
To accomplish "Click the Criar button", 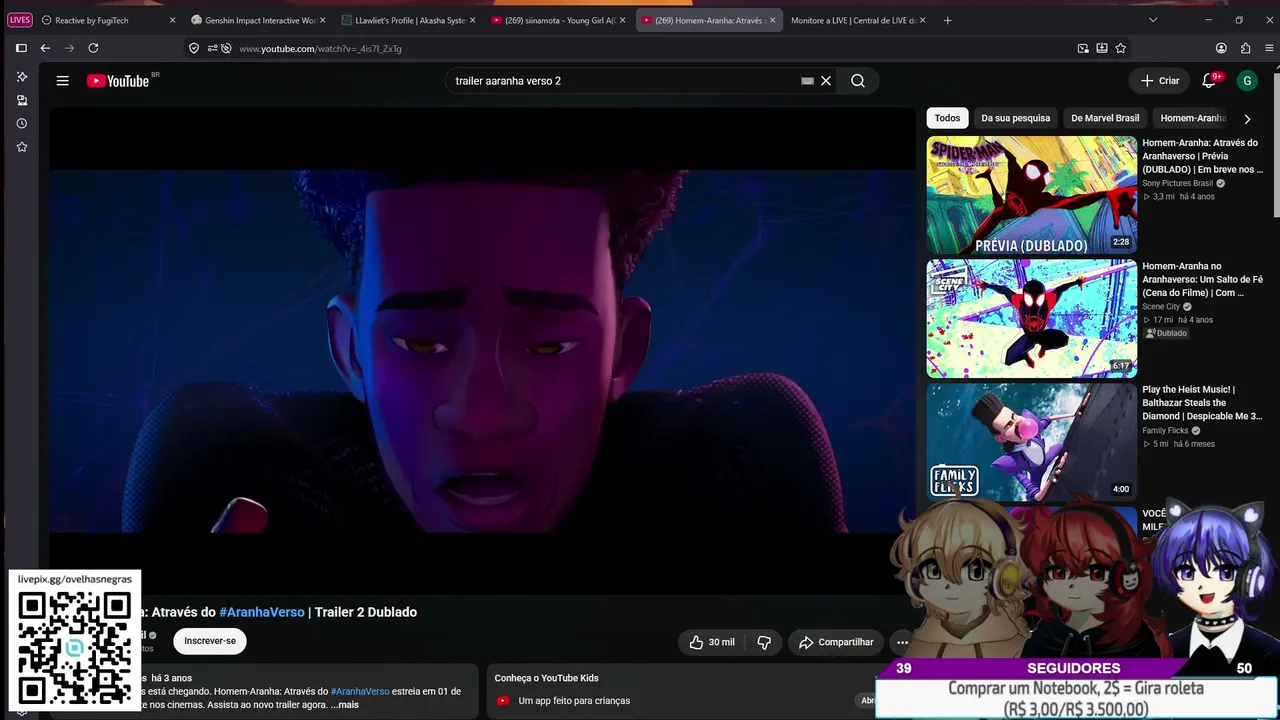I will 1160,81.
